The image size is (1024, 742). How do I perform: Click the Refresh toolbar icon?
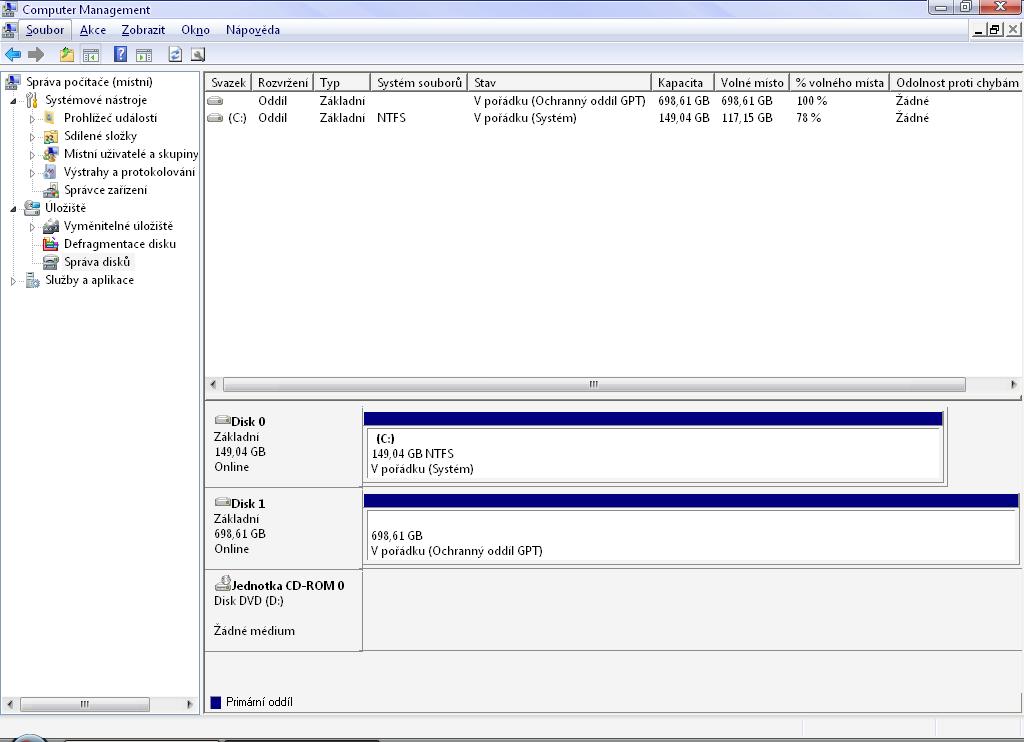[175, 54]
